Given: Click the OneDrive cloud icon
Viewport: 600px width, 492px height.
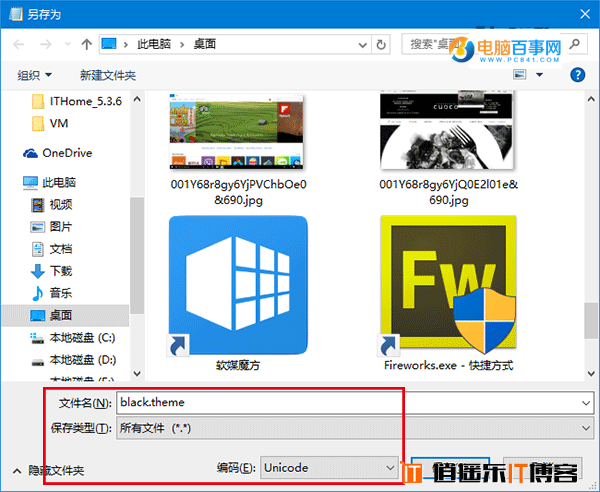Looking at the screenshot, I should [x=30, y=153].
